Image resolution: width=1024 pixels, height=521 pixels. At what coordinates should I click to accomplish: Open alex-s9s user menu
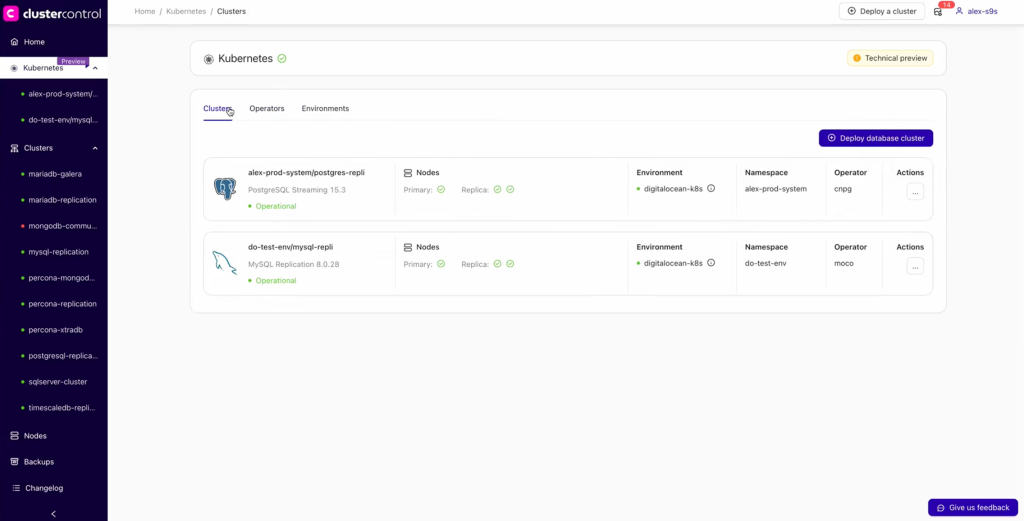point(976,11)
